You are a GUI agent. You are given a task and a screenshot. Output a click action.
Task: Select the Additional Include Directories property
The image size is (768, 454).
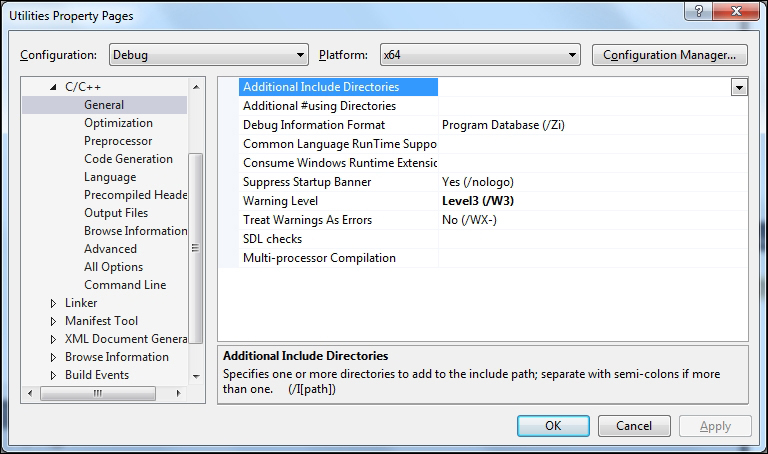[x=338, y=87]
